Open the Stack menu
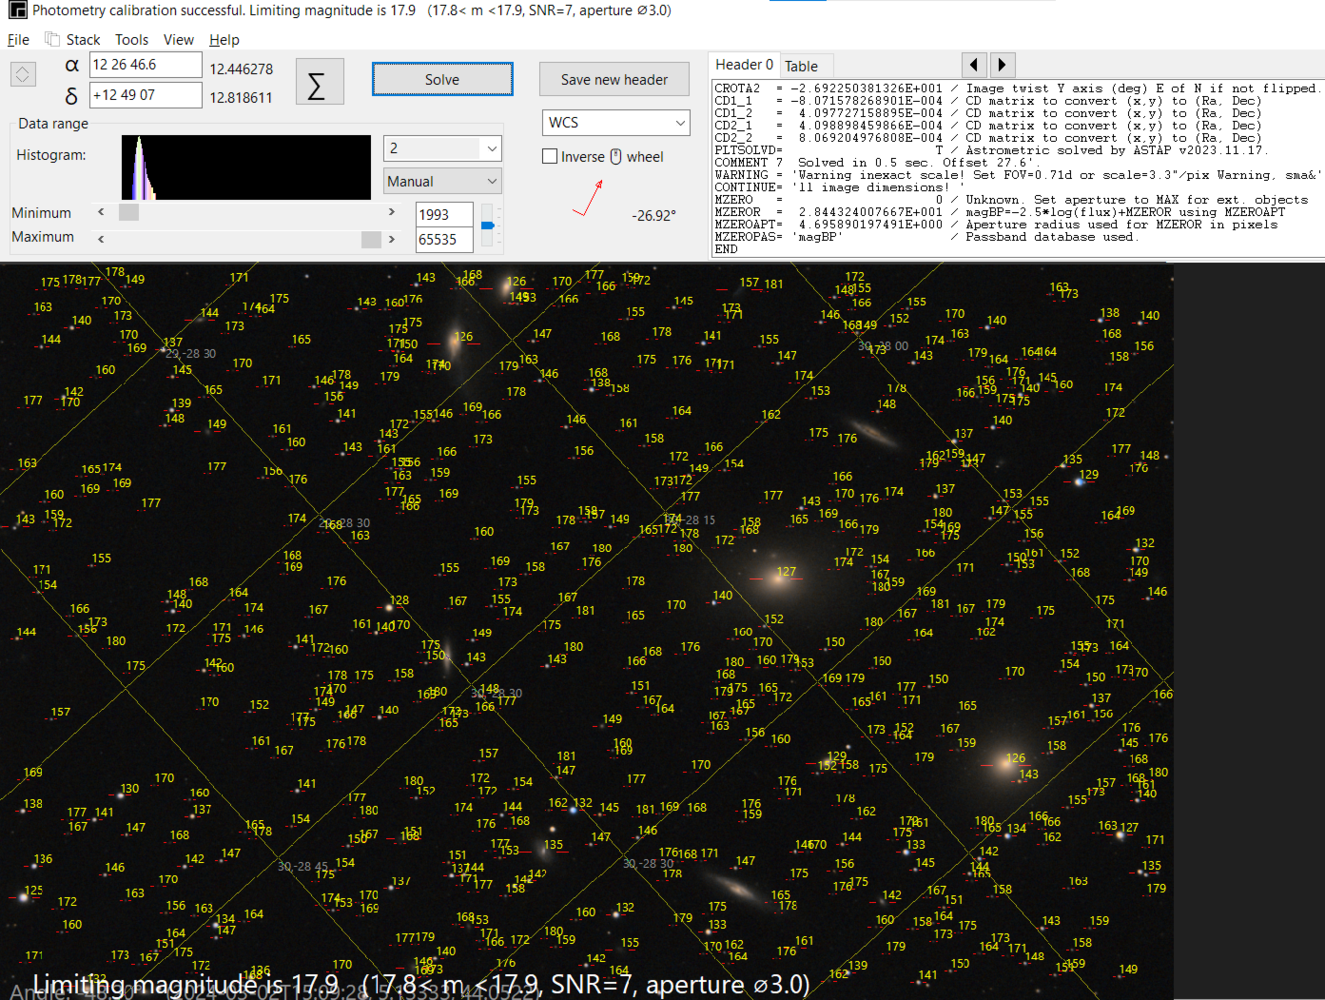Image resolution: width=1325 pixels, height=1000 pixels. coord(84,39)
